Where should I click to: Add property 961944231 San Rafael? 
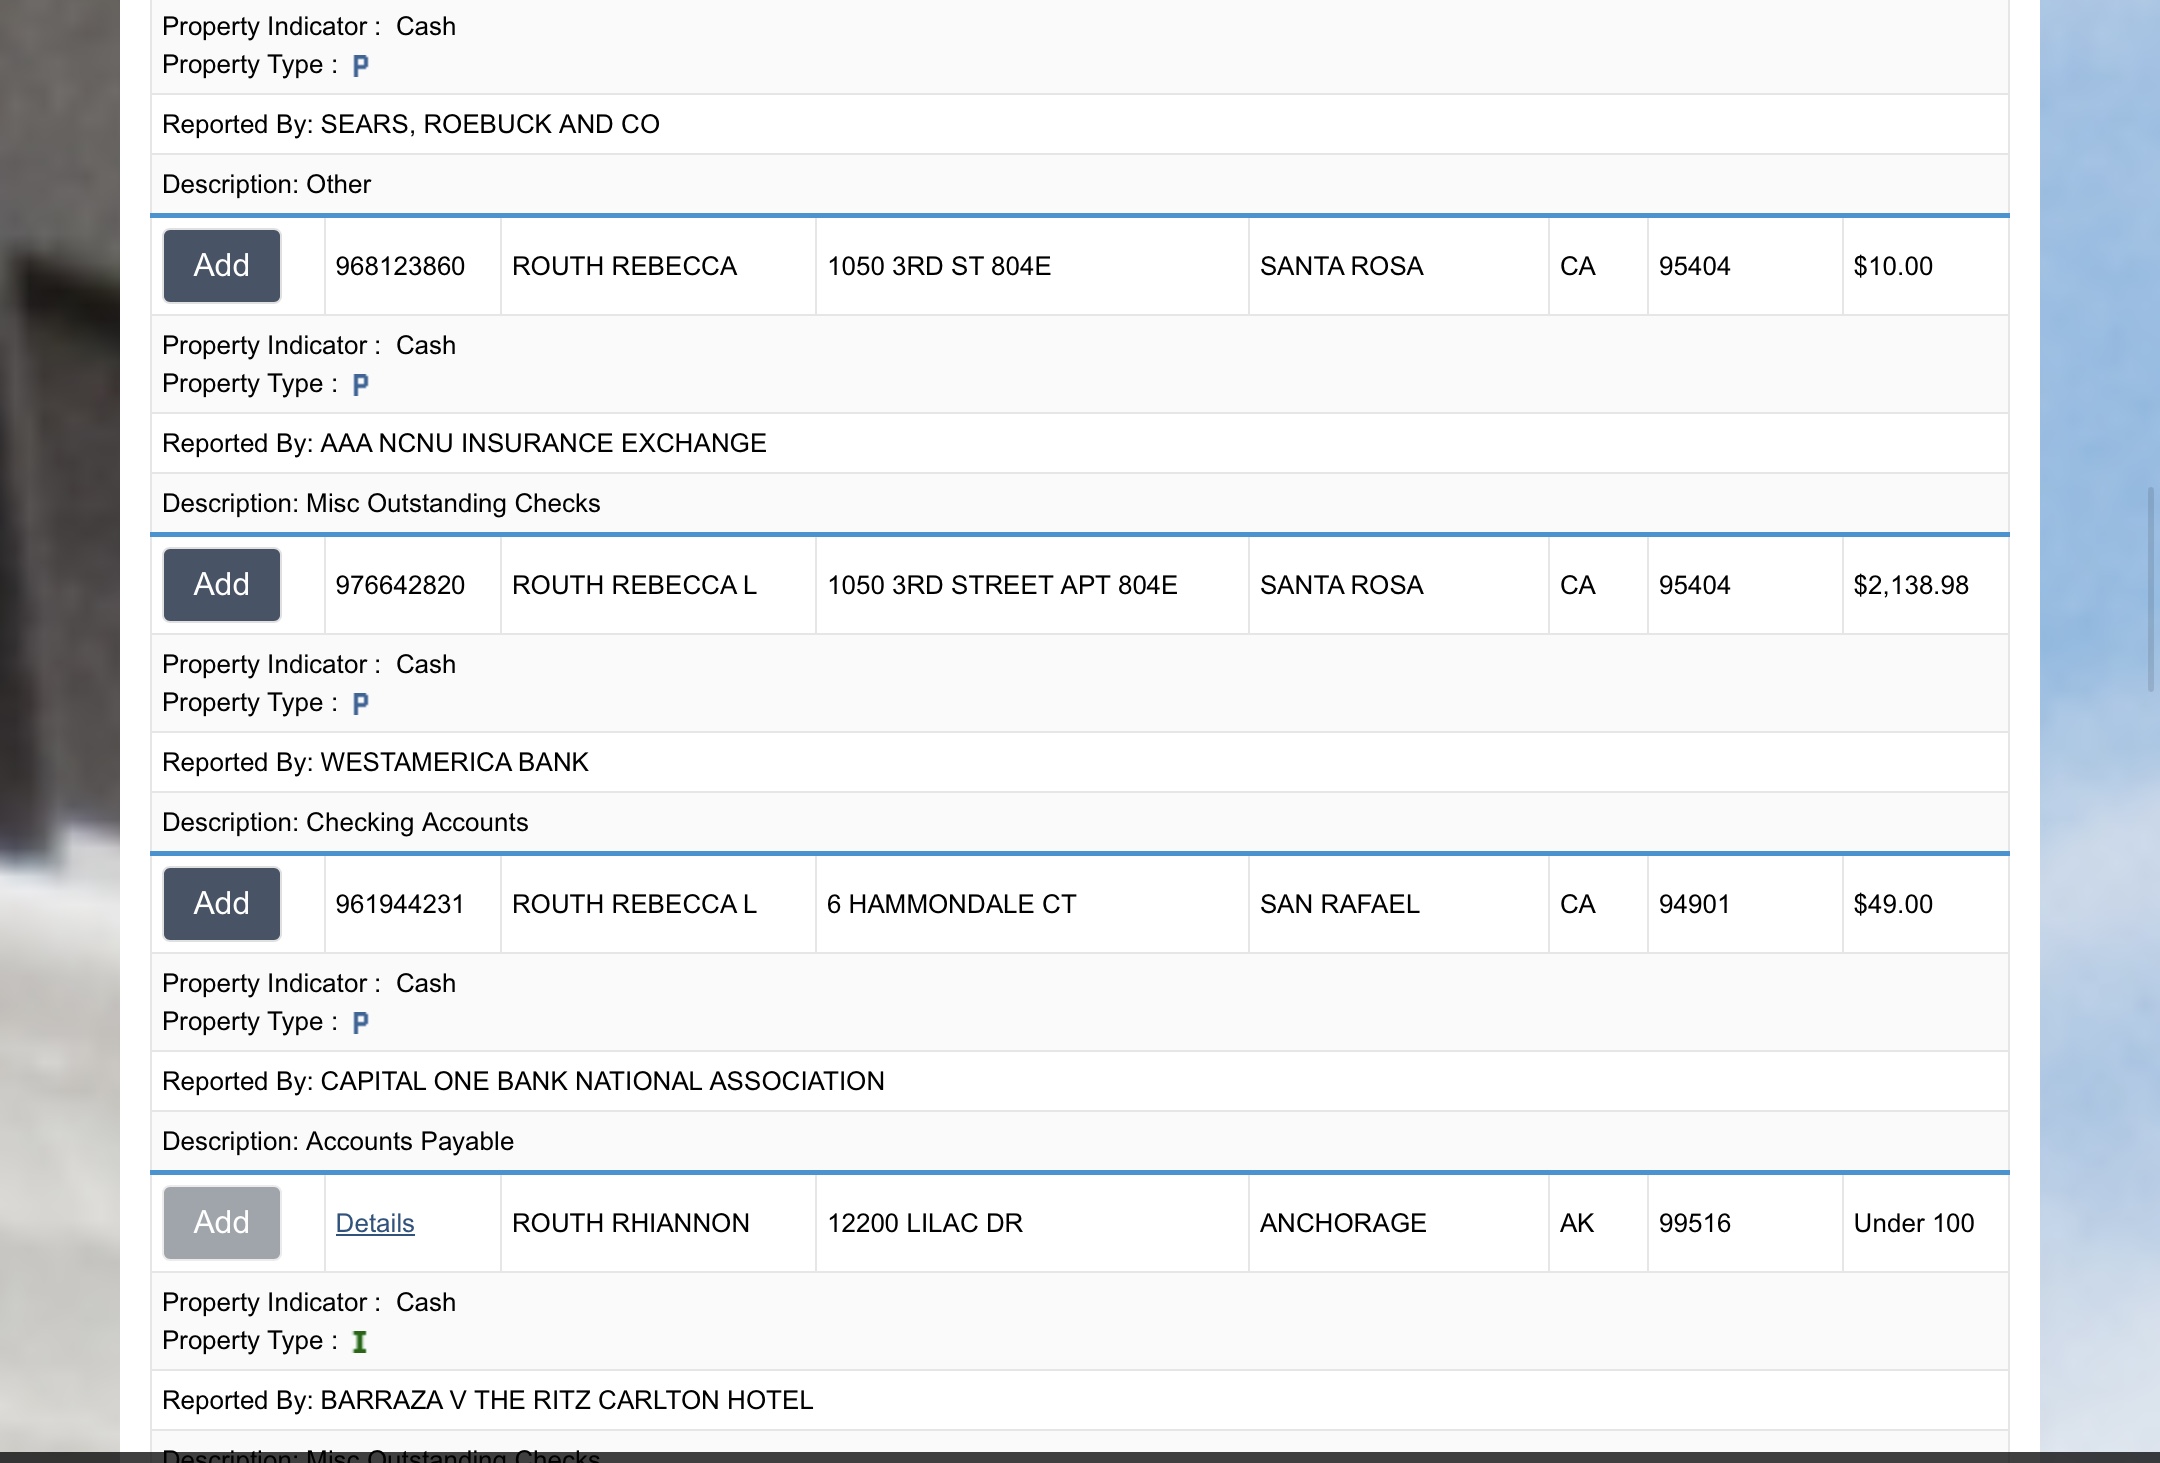(221, 904)
